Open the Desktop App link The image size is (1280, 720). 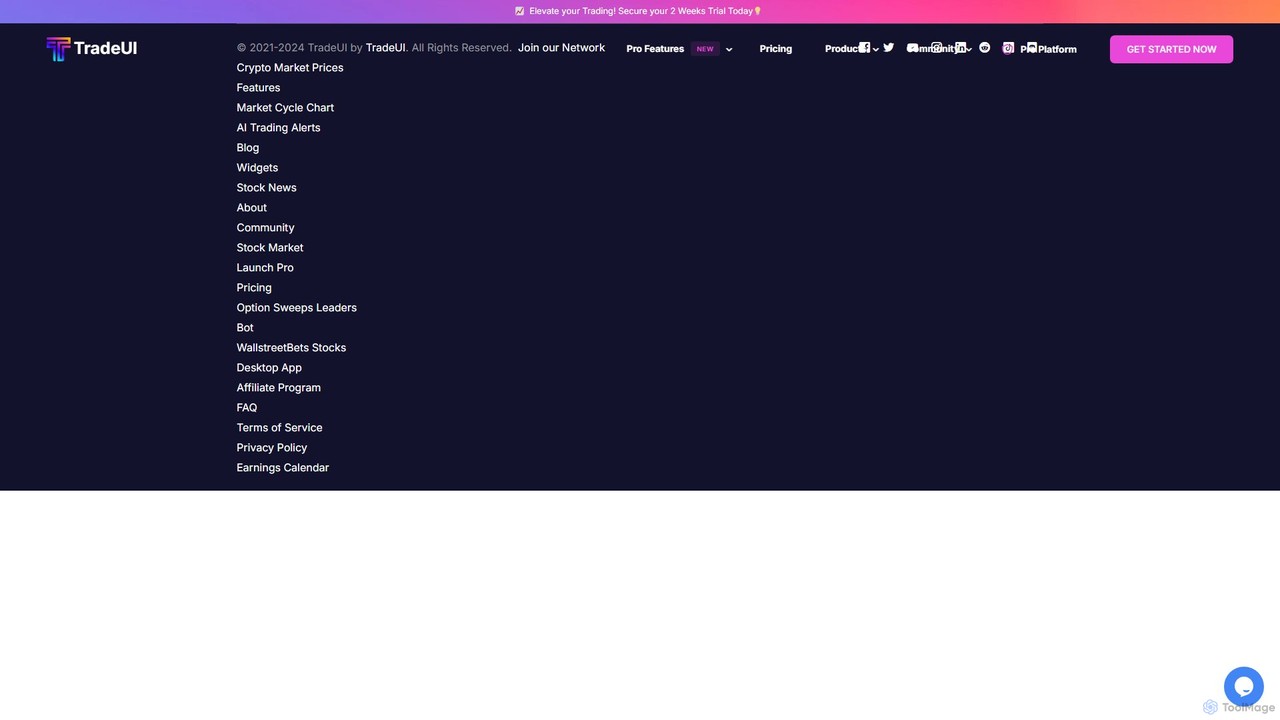(269, 368)
